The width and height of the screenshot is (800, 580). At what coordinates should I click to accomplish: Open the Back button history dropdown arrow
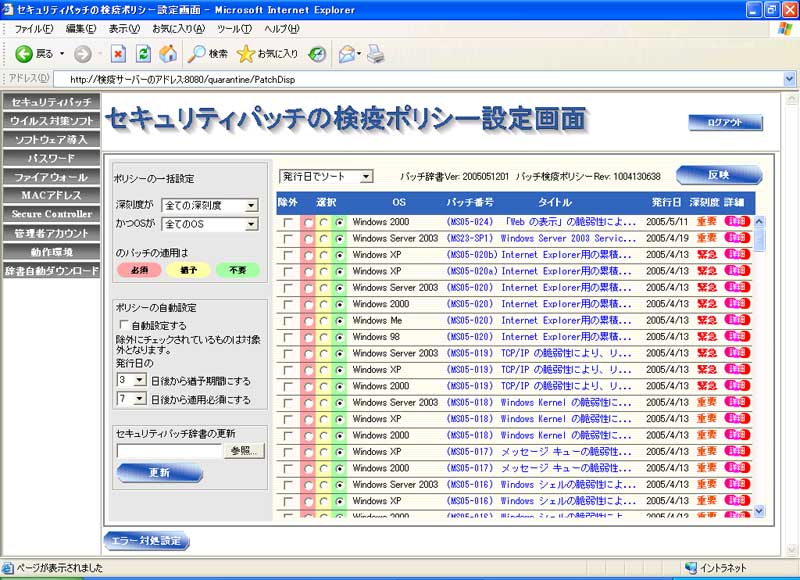pyautogui.click(x=62, y=54)
